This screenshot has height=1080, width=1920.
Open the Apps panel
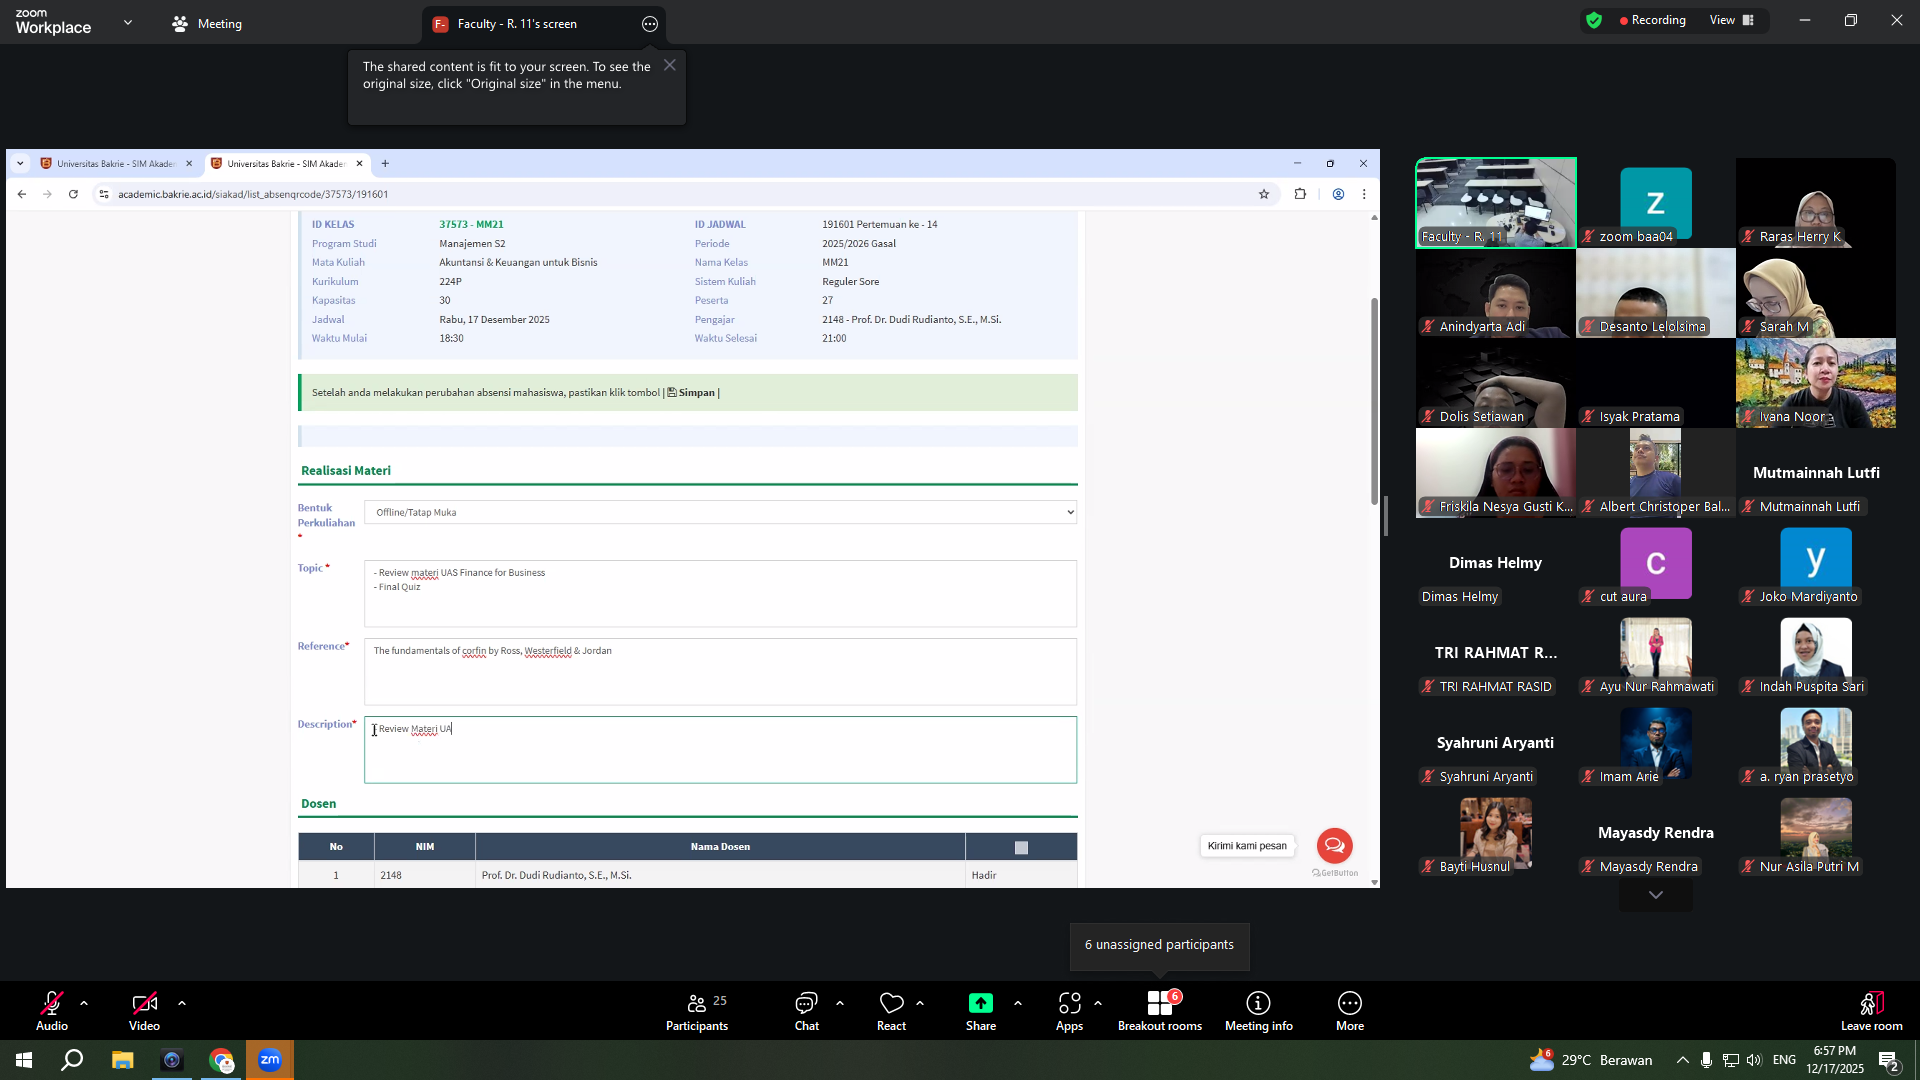click(1069, 1011)
